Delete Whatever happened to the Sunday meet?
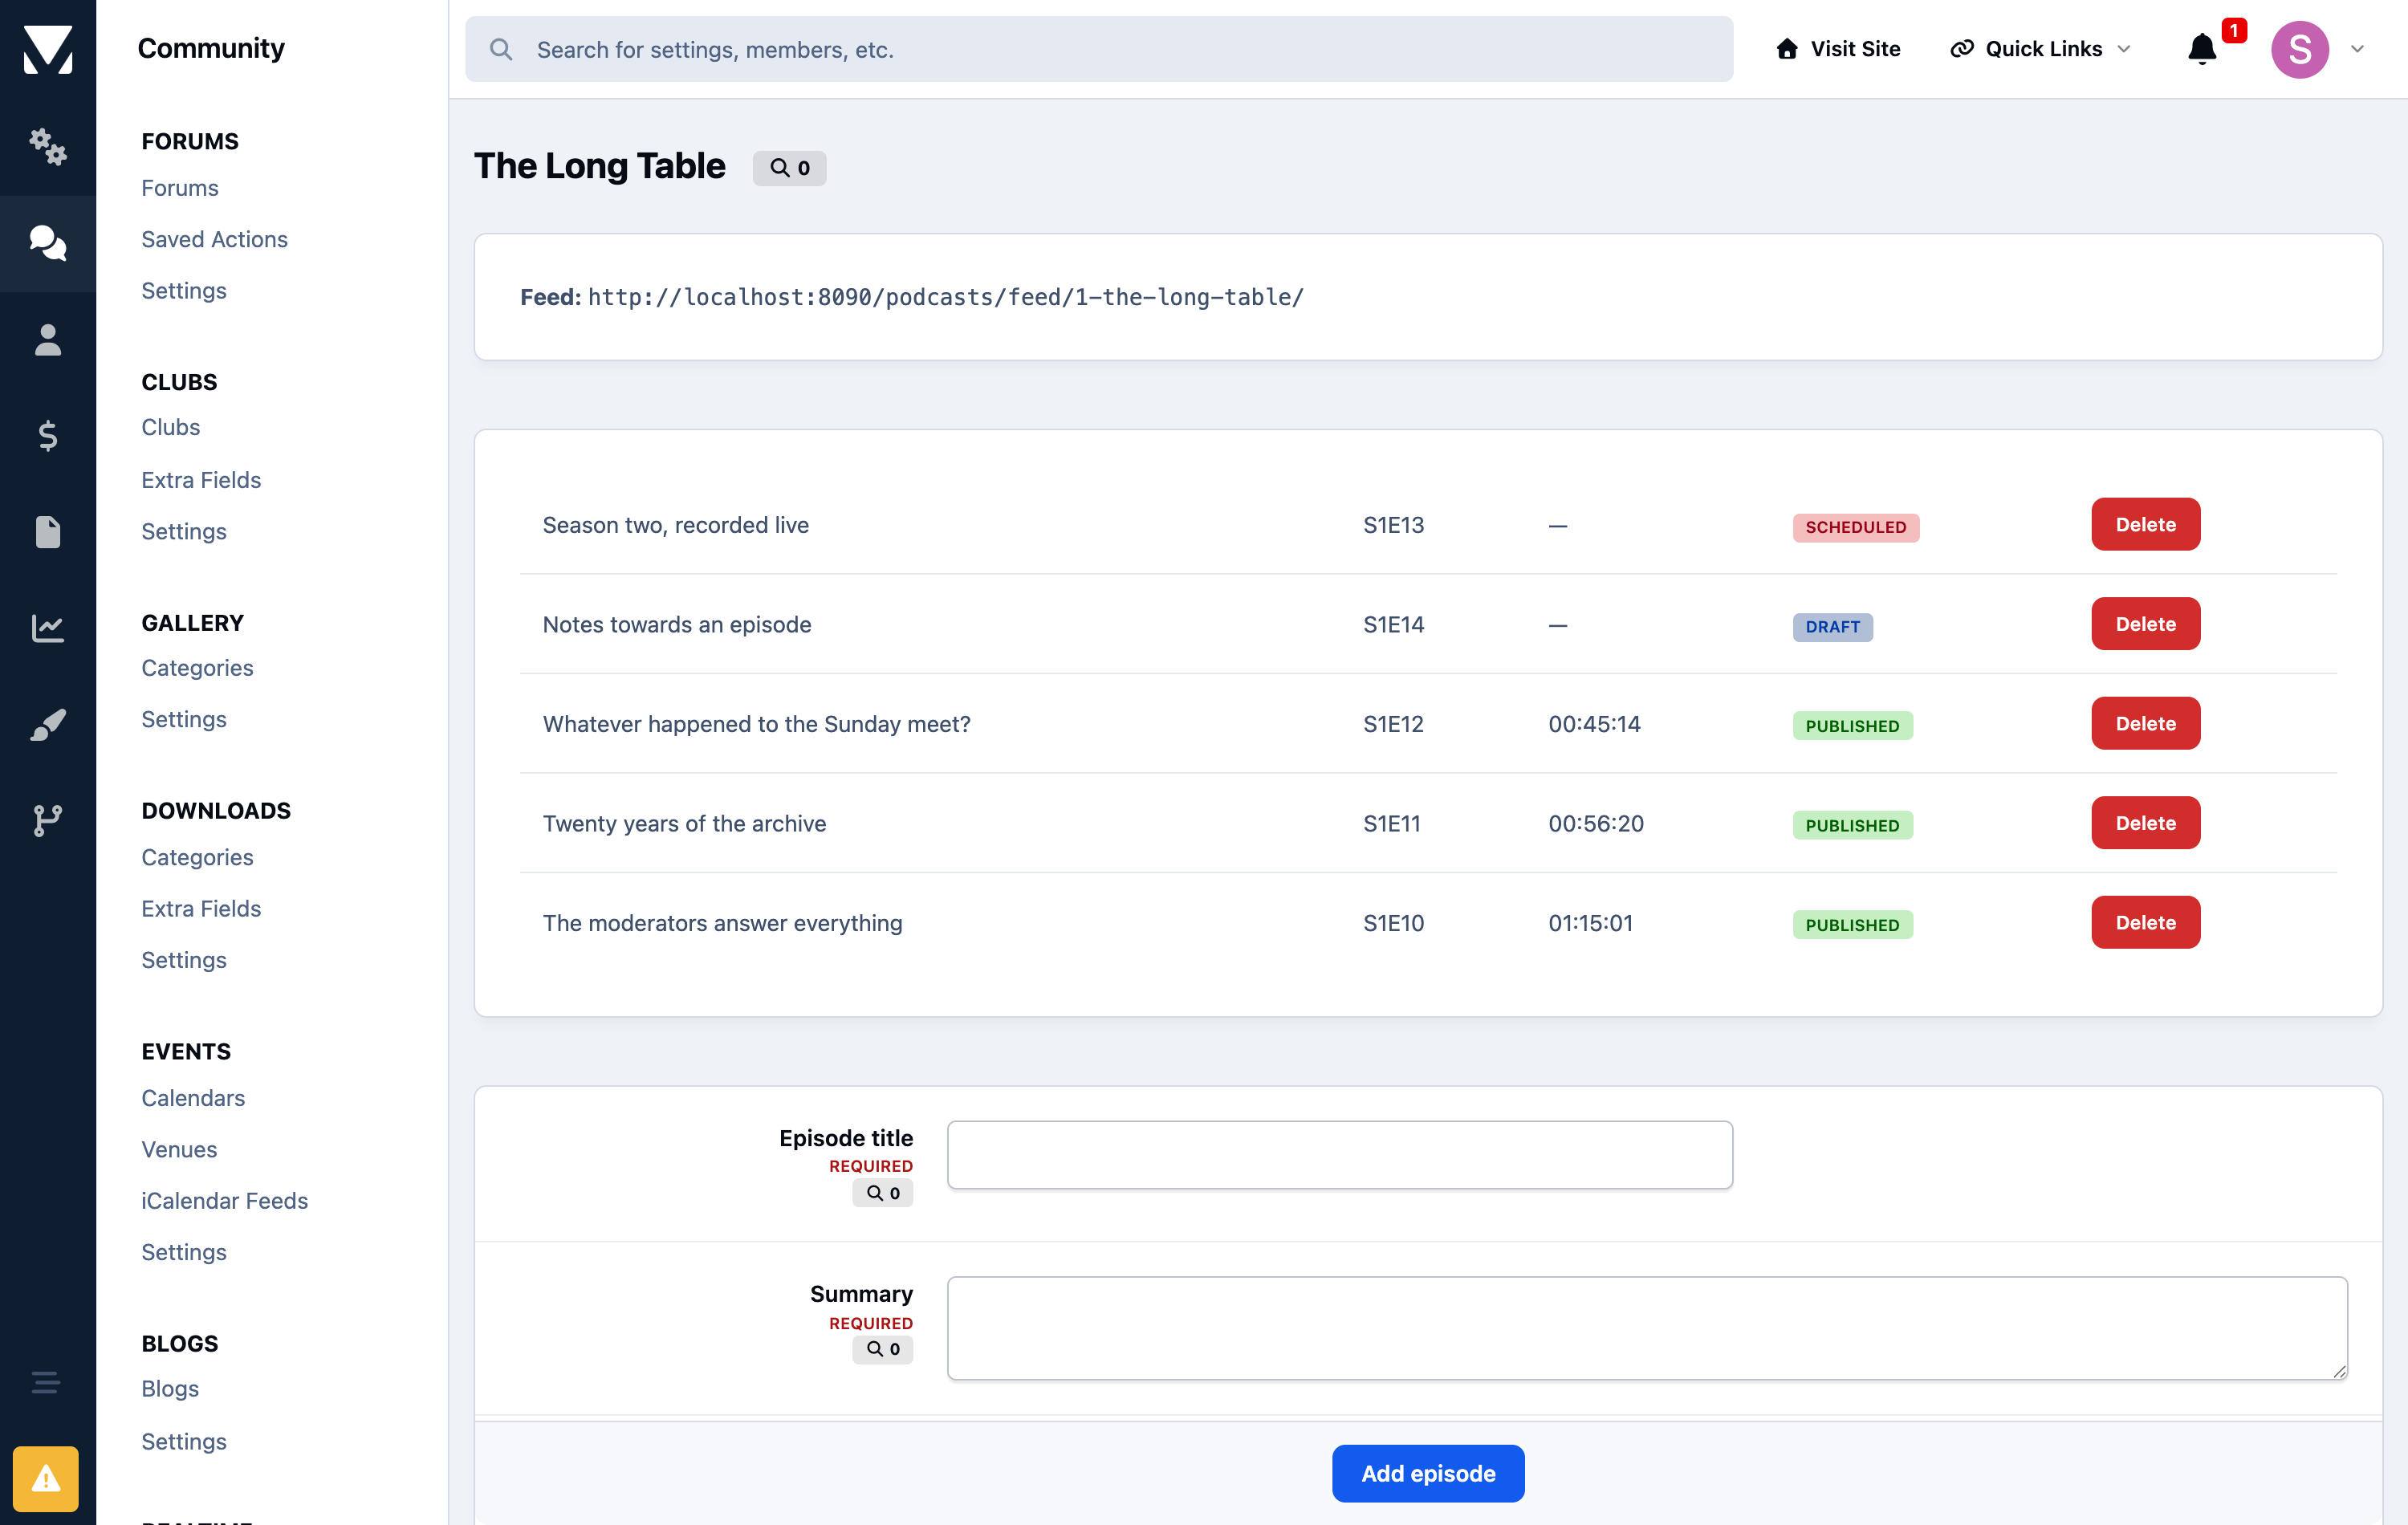The width and height of the screenshot is (2408, 1525). coord(2146,723)
